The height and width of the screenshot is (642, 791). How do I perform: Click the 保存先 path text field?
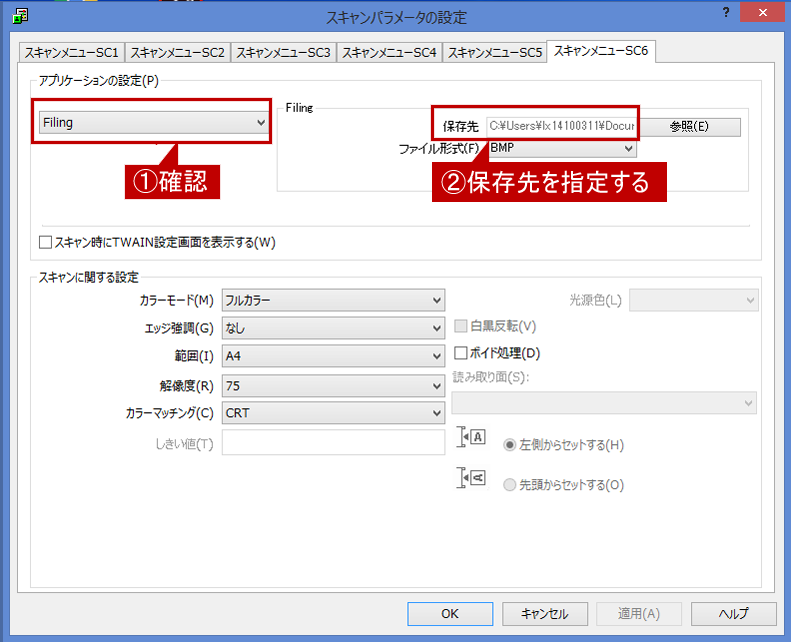[x=561, y=126]
